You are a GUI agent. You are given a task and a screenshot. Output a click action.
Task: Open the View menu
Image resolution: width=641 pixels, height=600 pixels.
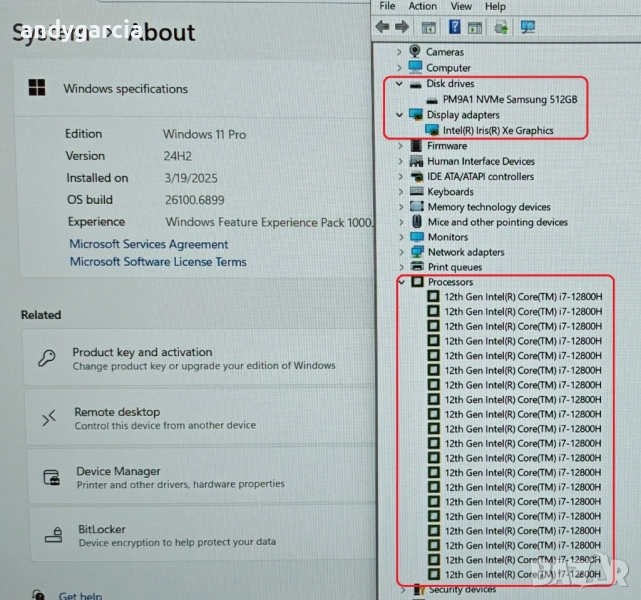pyautogui.click(x=461, y=6)
